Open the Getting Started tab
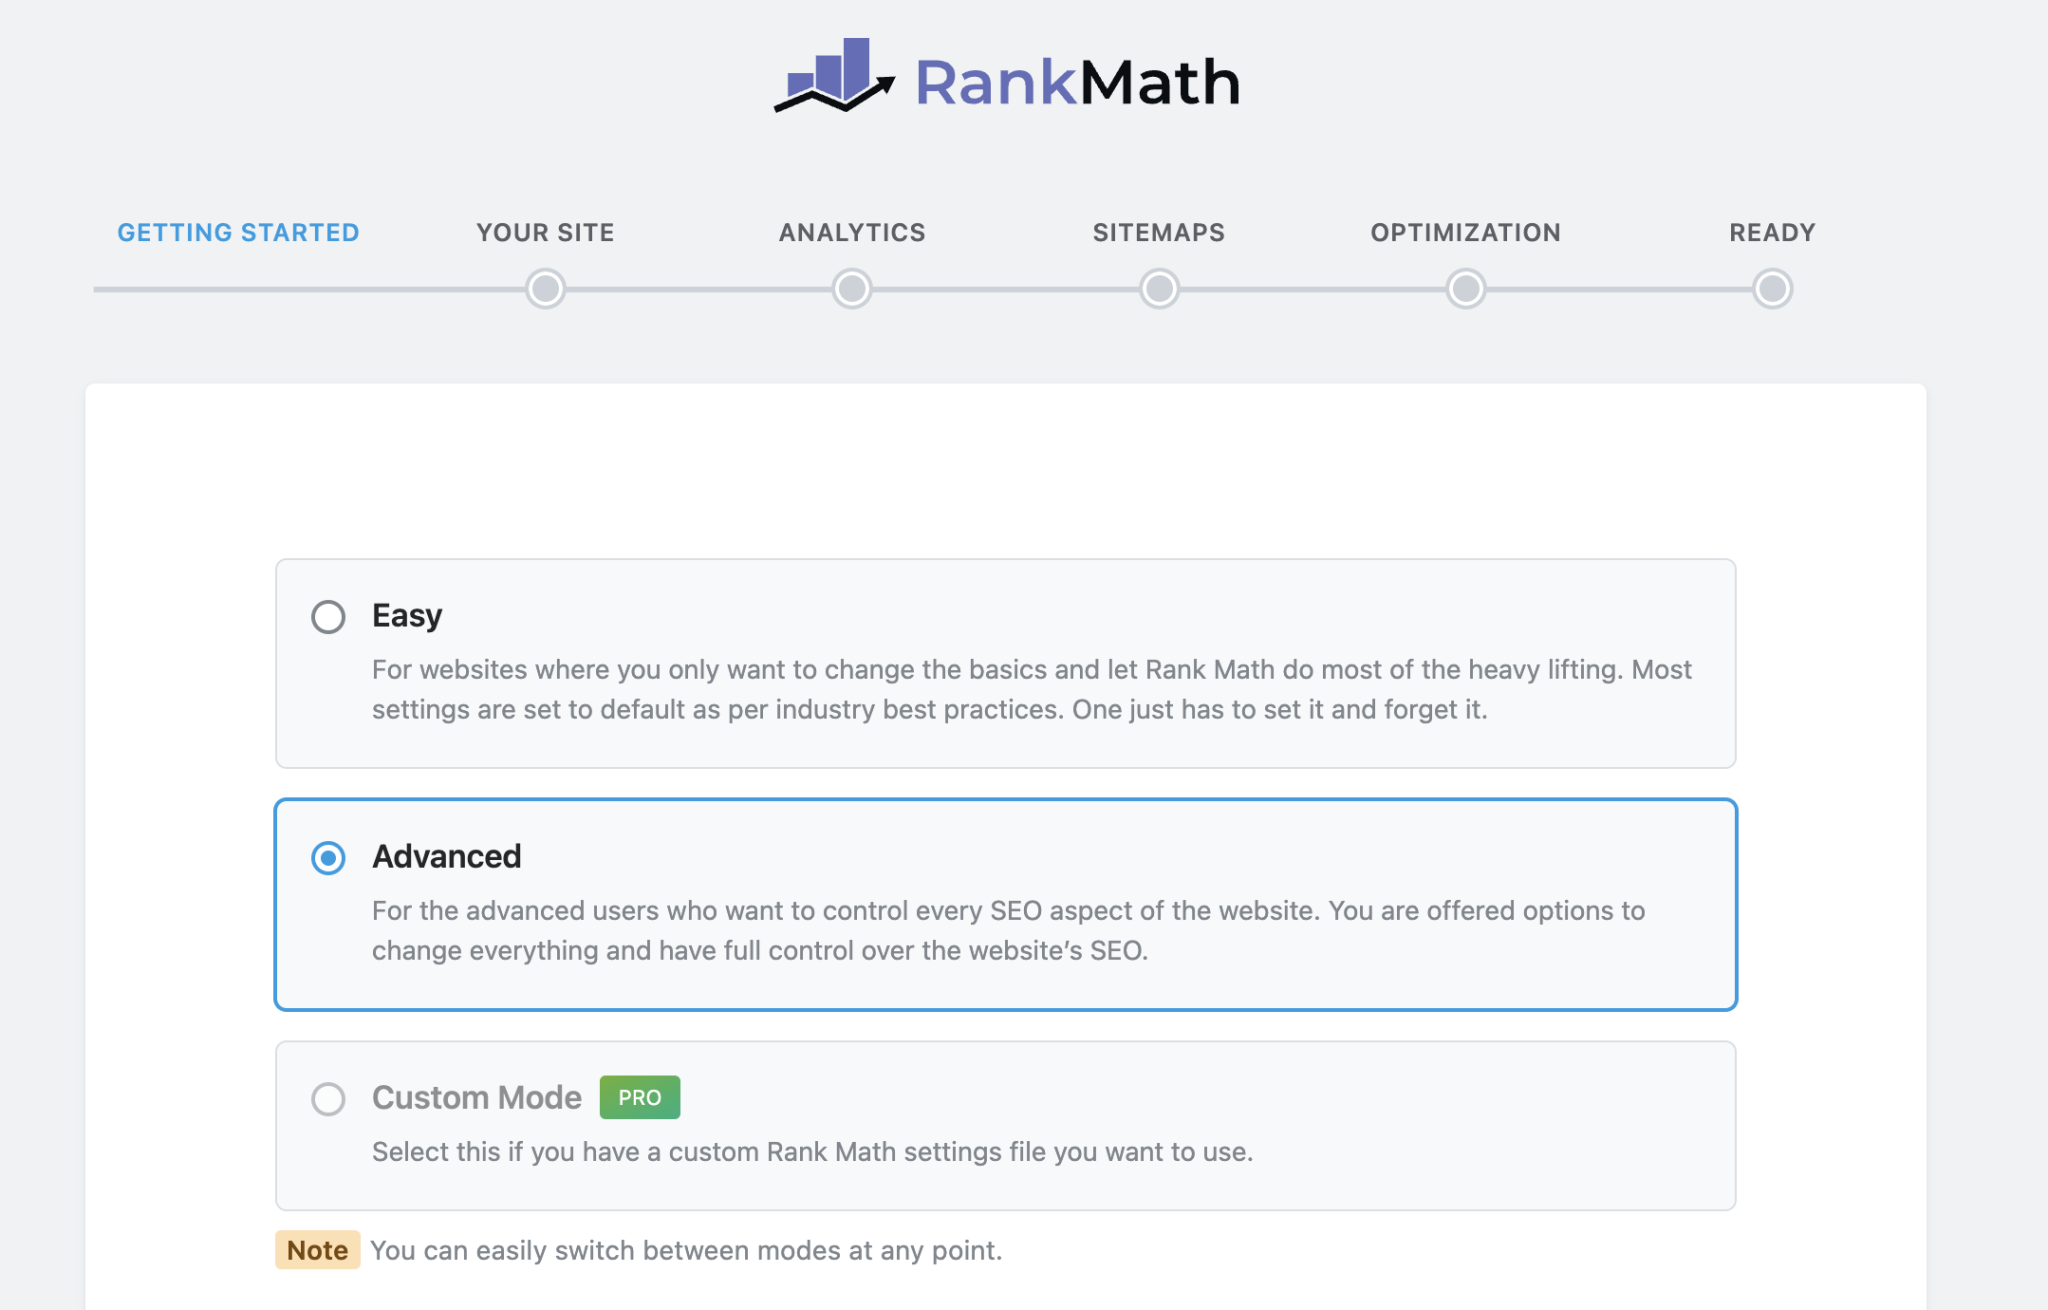Image resolution: width=2048 pixels, height=1310 pixels. point(238,232)
